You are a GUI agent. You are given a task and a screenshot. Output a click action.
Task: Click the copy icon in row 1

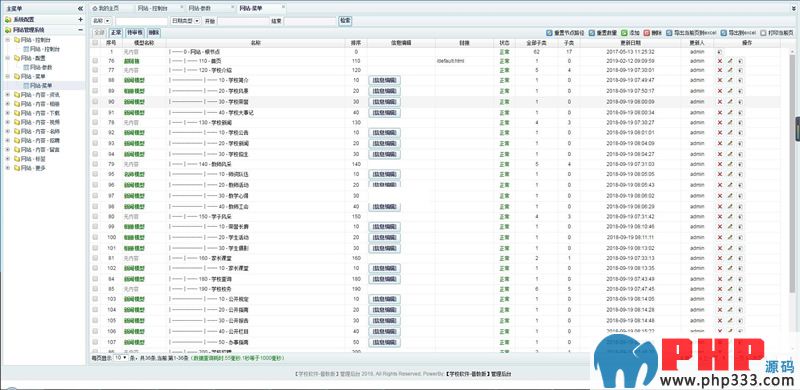click(719, 52)
